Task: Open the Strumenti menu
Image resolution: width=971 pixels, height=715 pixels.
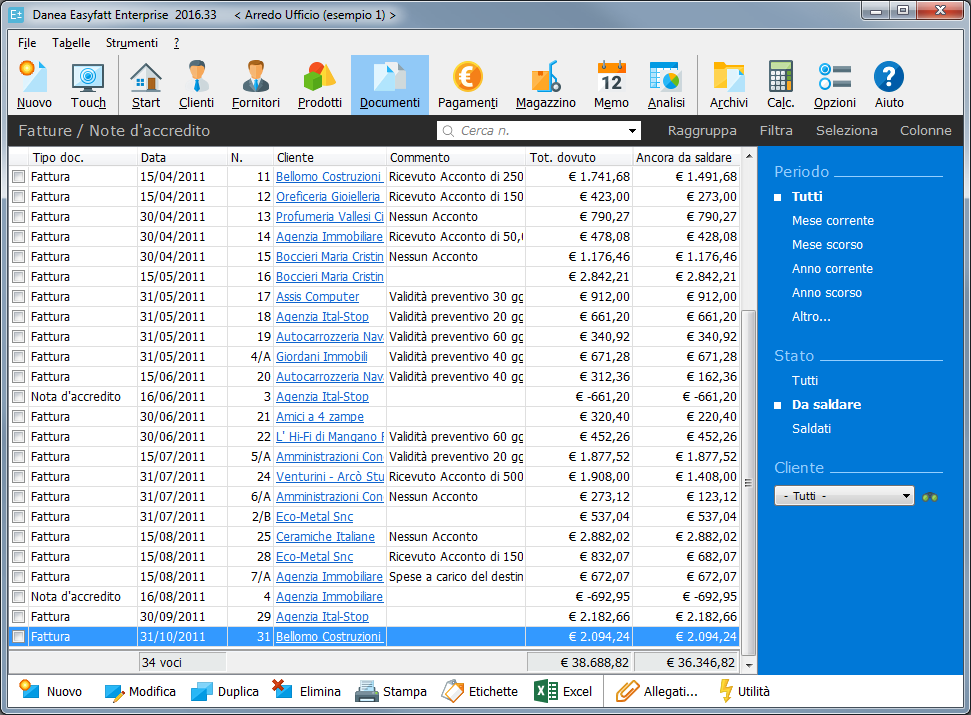Action: point(131,43)
